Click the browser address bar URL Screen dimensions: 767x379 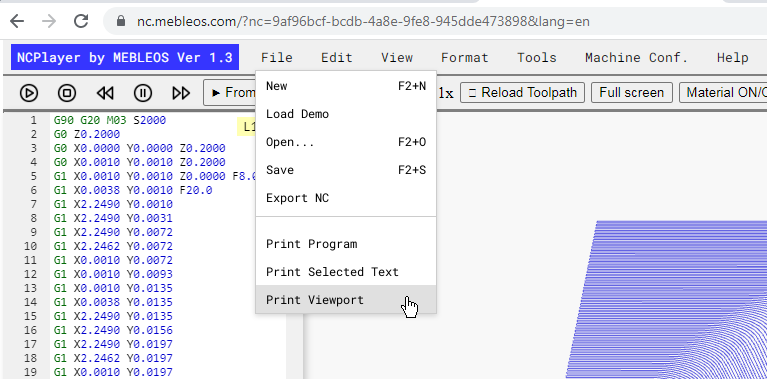coord(363,22)
